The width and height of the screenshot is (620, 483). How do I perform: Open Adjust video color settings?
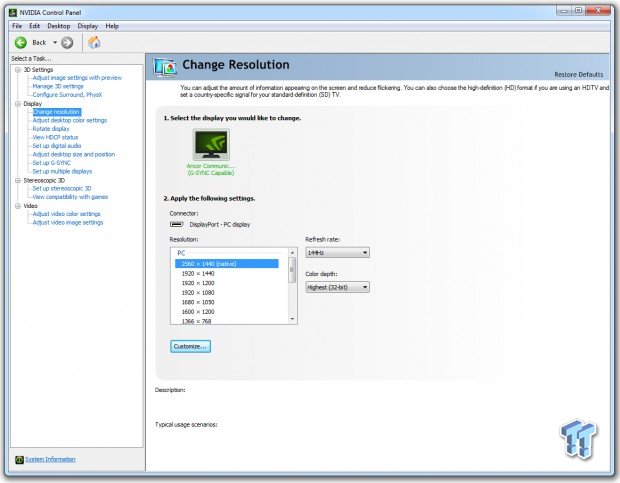[66, 214]
